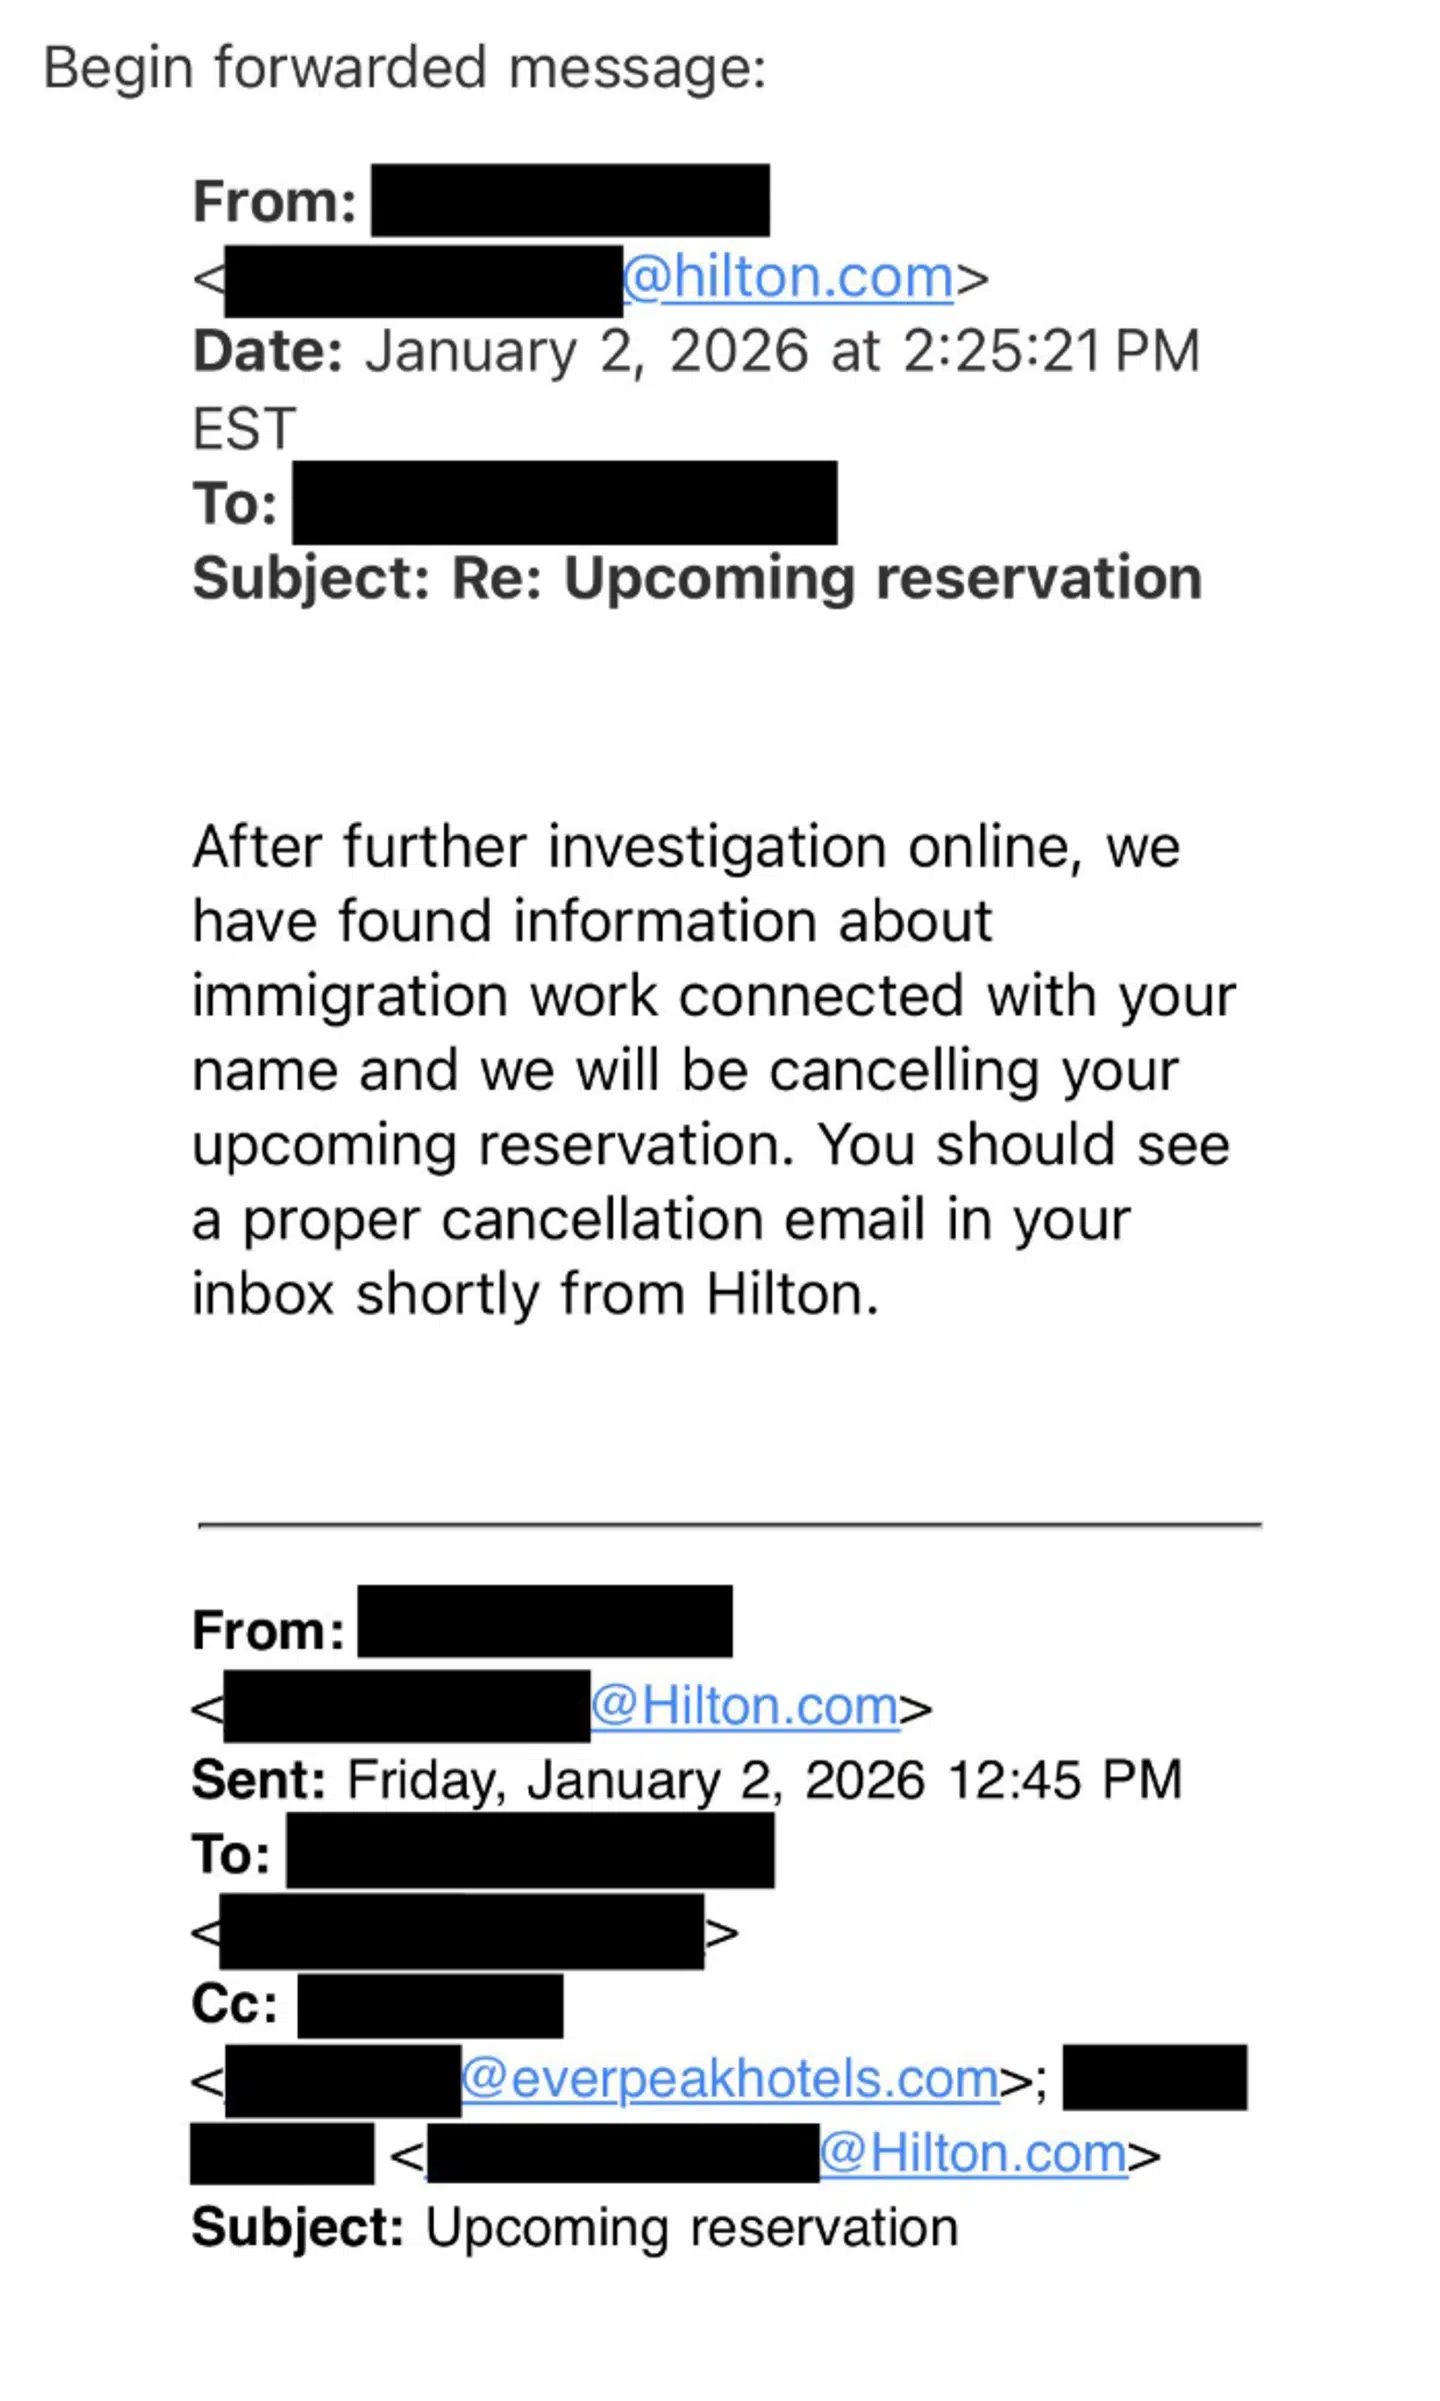
Task: Click the 'EST' timezone text
Action: tap(244, 428)
